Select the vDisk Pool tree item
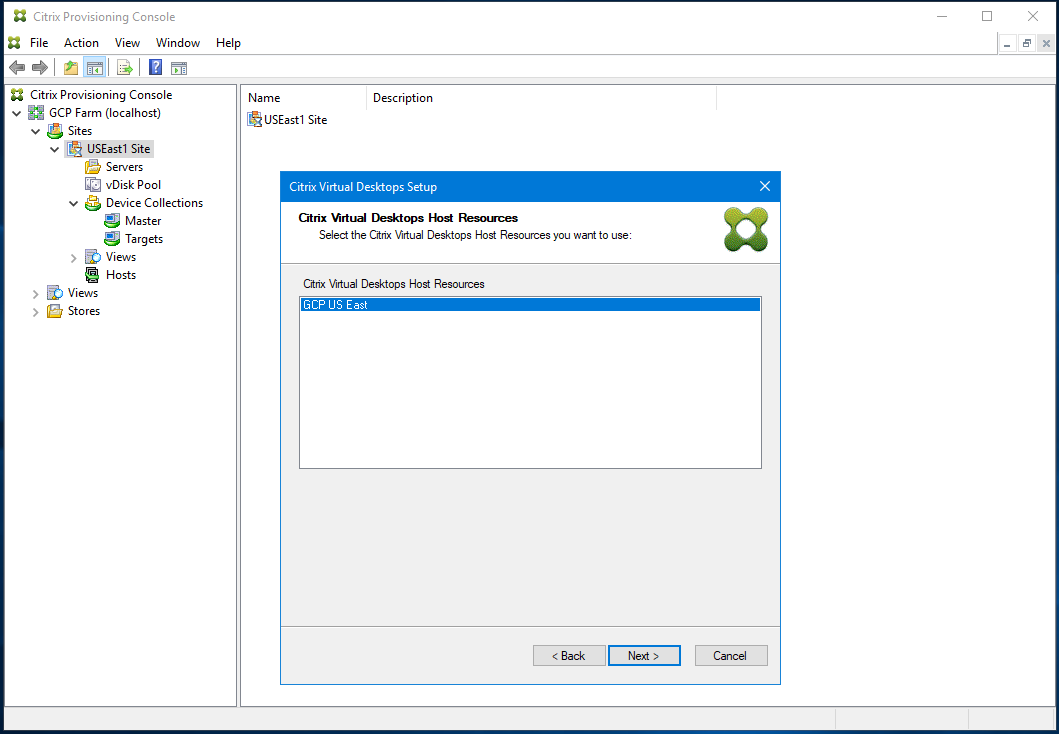Viewport: 1059px width, 734px height. pos(133,184)
